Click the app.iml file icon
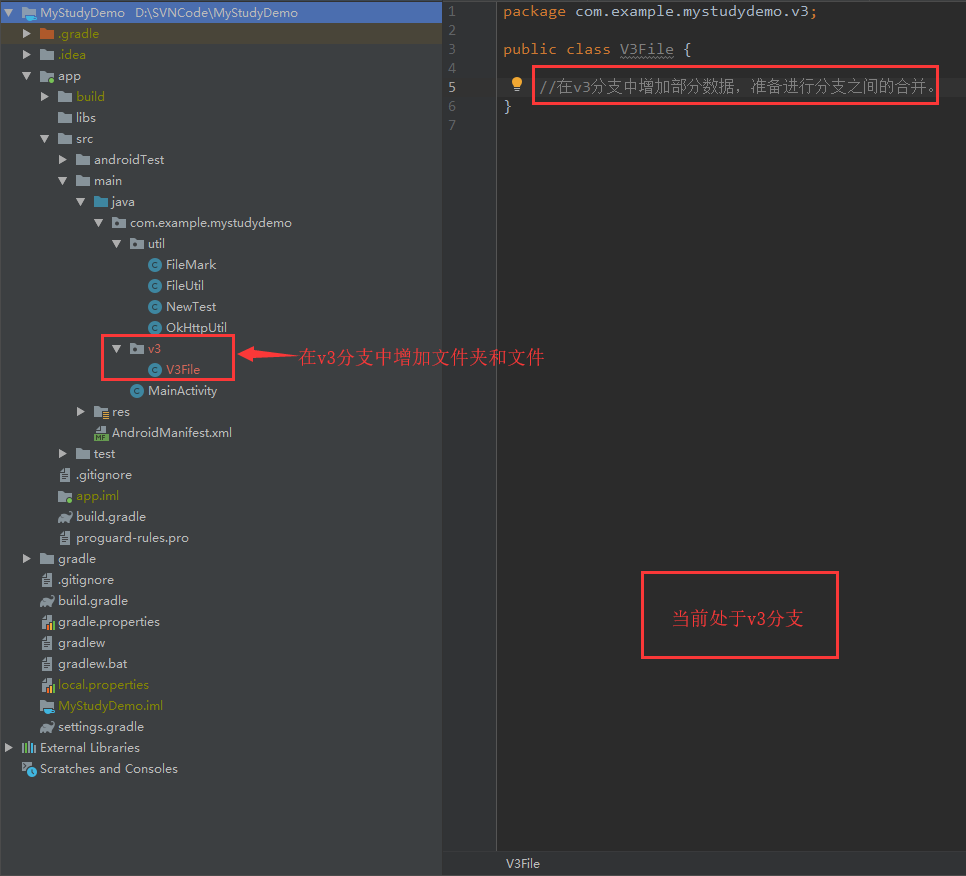The height and width of the screenshot is (876, 966). (65, 496)
